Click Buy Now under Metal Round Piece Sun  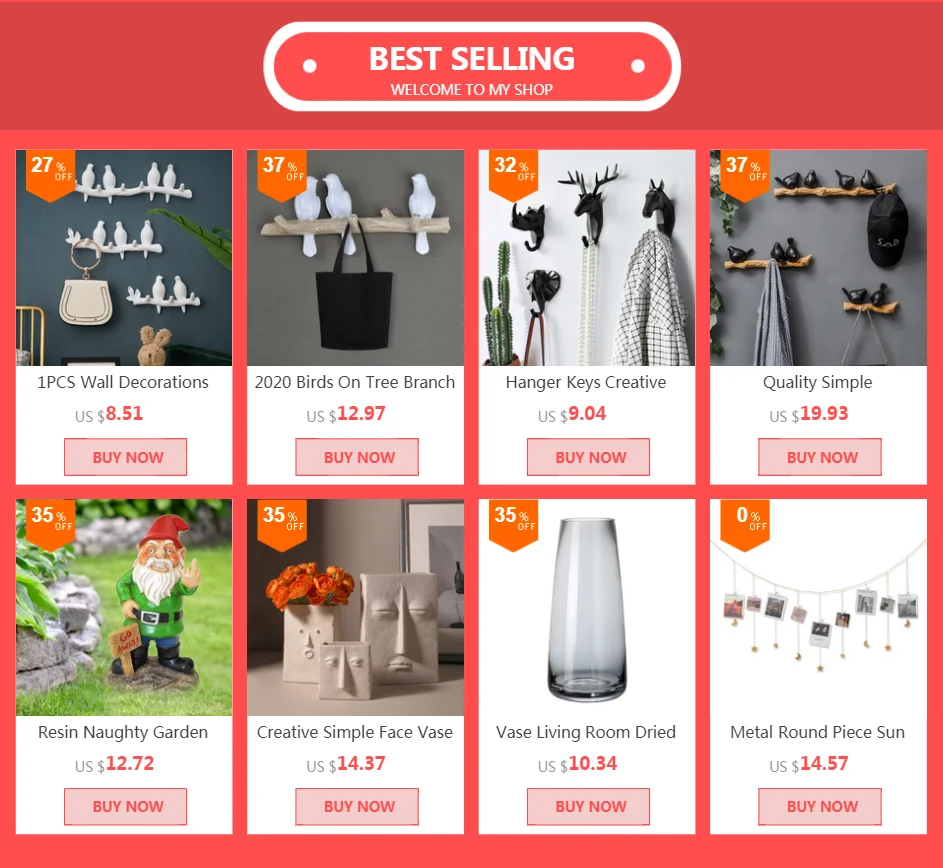tap(820, 807)
